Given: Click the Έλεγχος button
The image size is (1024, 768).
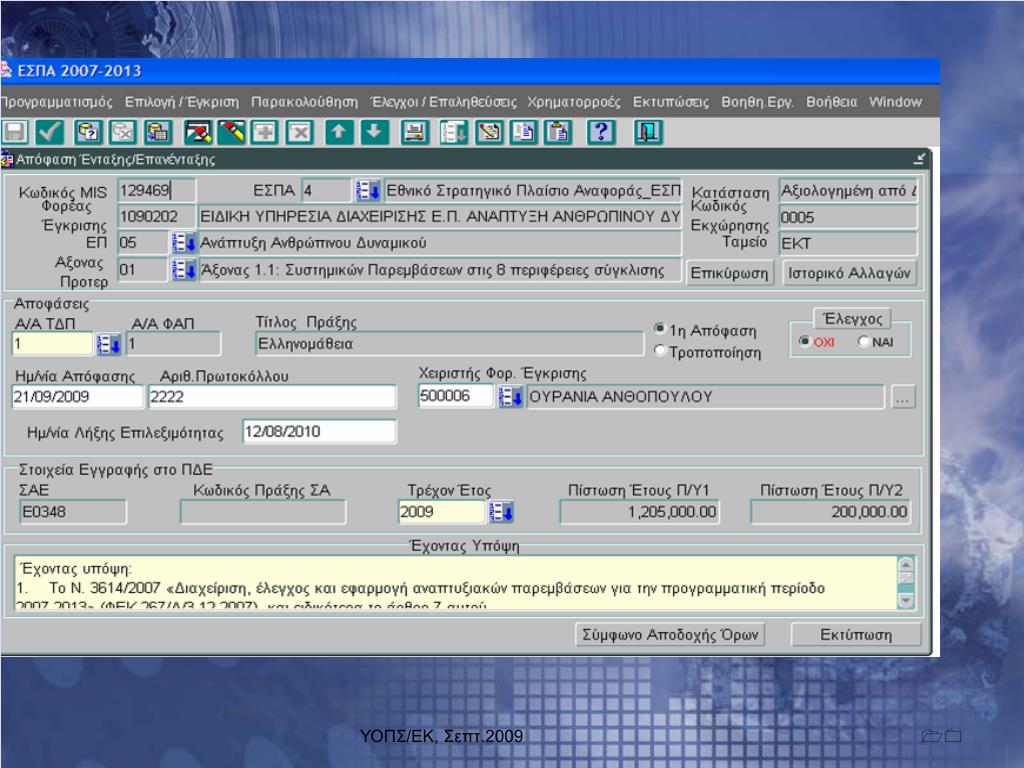Looking at the screenshot, I should [852, 319].
